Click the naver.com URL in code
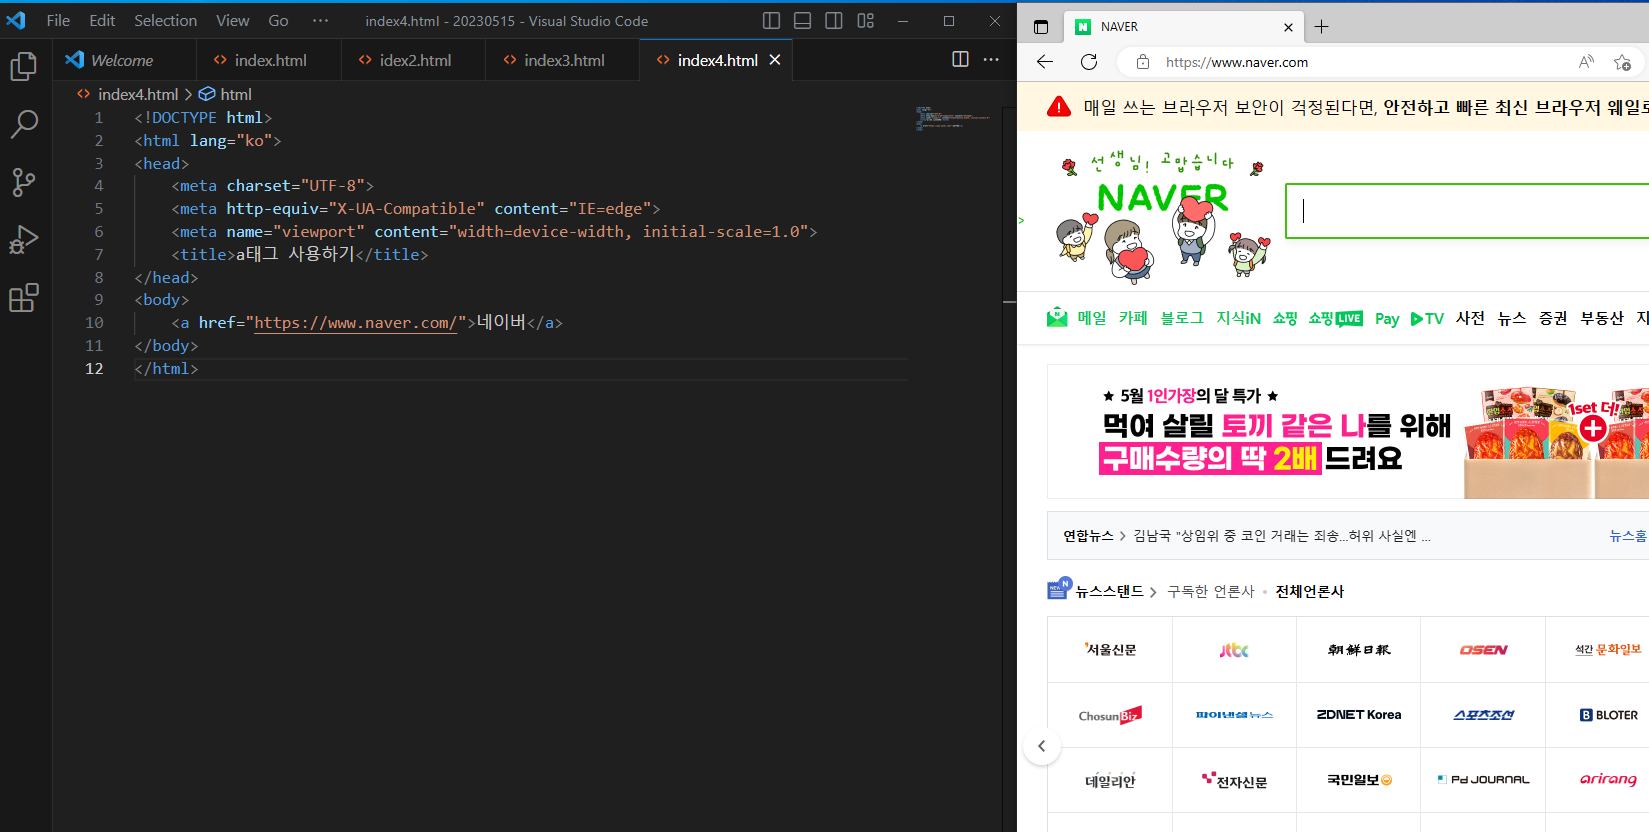This screenshot has height=832, width=1649. click(x=355, y=323)
